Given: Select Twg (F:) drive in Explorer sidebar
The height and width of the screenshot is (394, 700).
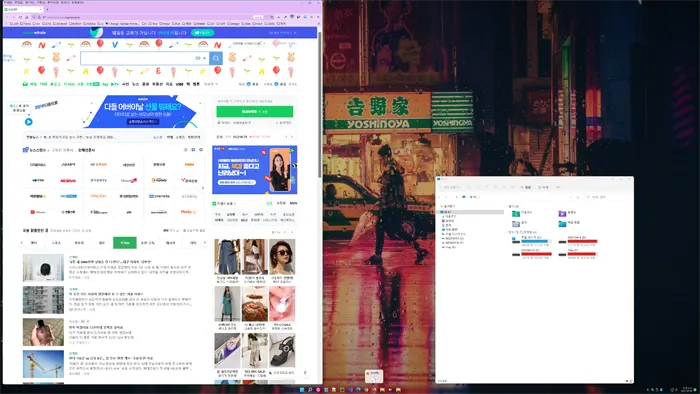Looking at the screenshot, I should 450,247.
